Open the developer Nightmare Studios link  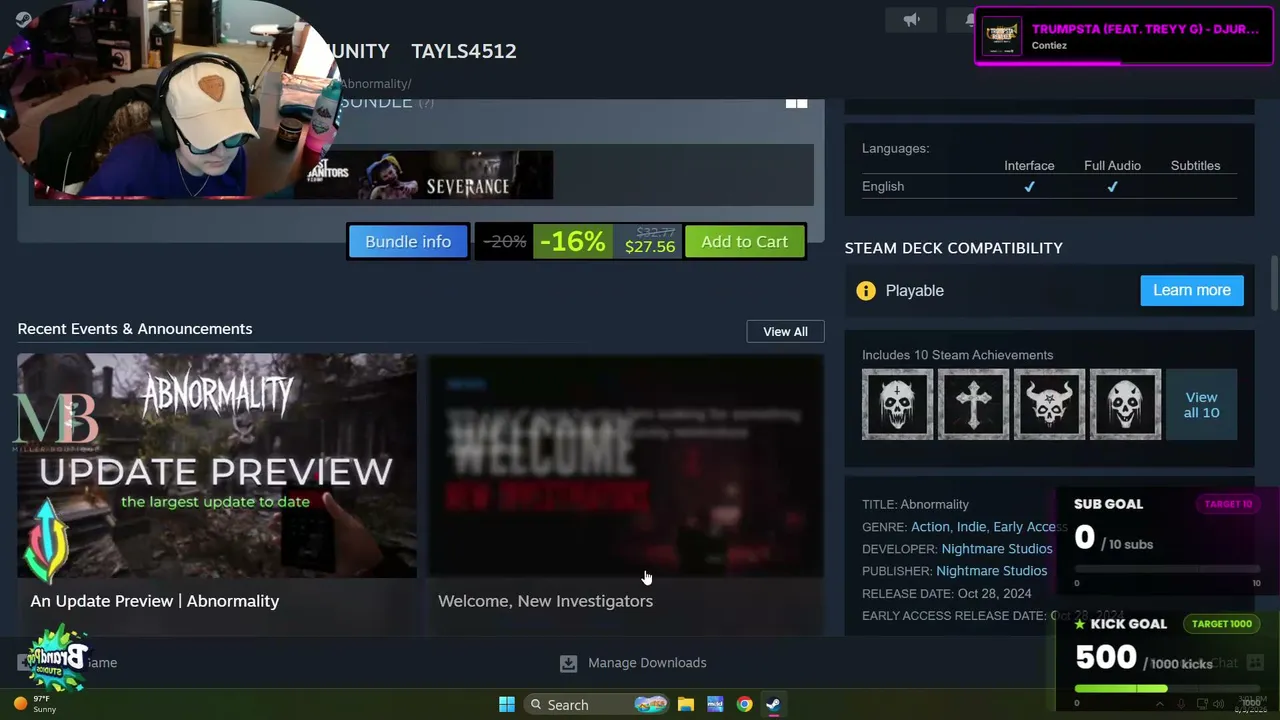click(x=997, y=549)
